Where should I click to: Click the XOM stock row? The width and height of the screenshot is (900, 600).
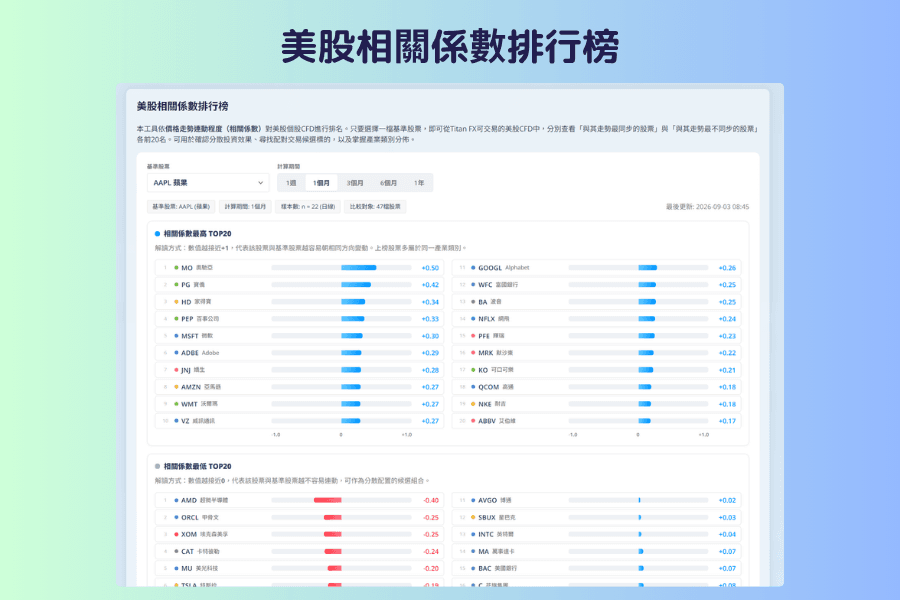299,534
